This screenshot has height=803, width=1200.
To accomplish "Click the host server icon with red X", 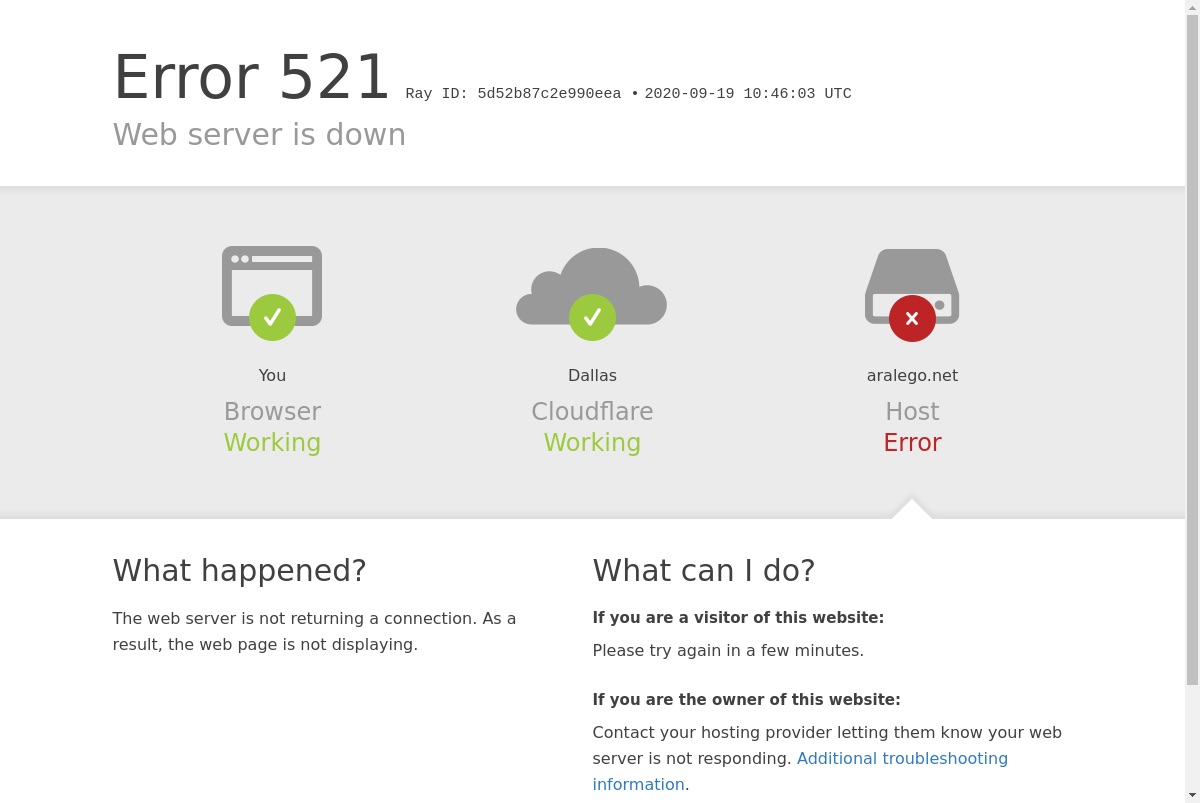I will point(912,294).
